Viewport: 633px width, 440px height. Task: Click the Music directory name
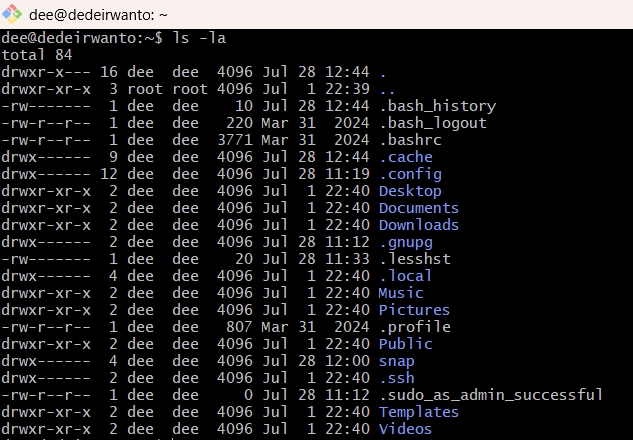pos(401,293)
